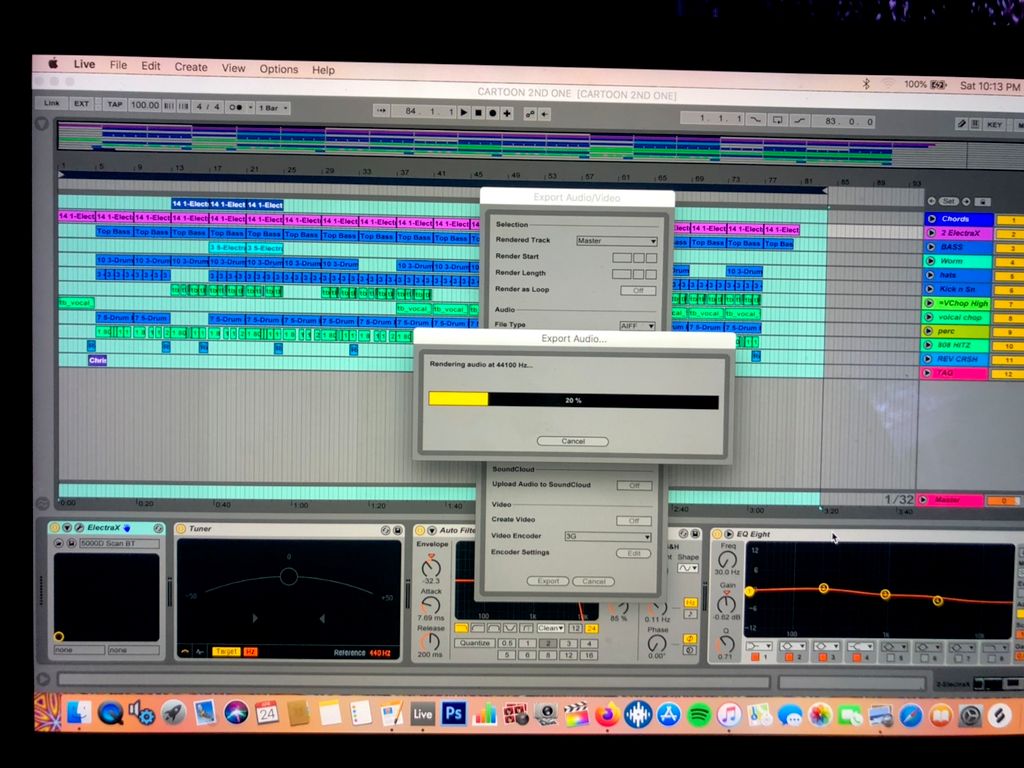The height and width of the screenshot is (768, 1024).
Task: Toggle the Loop switch in the control bar
Action: (777, 120)
